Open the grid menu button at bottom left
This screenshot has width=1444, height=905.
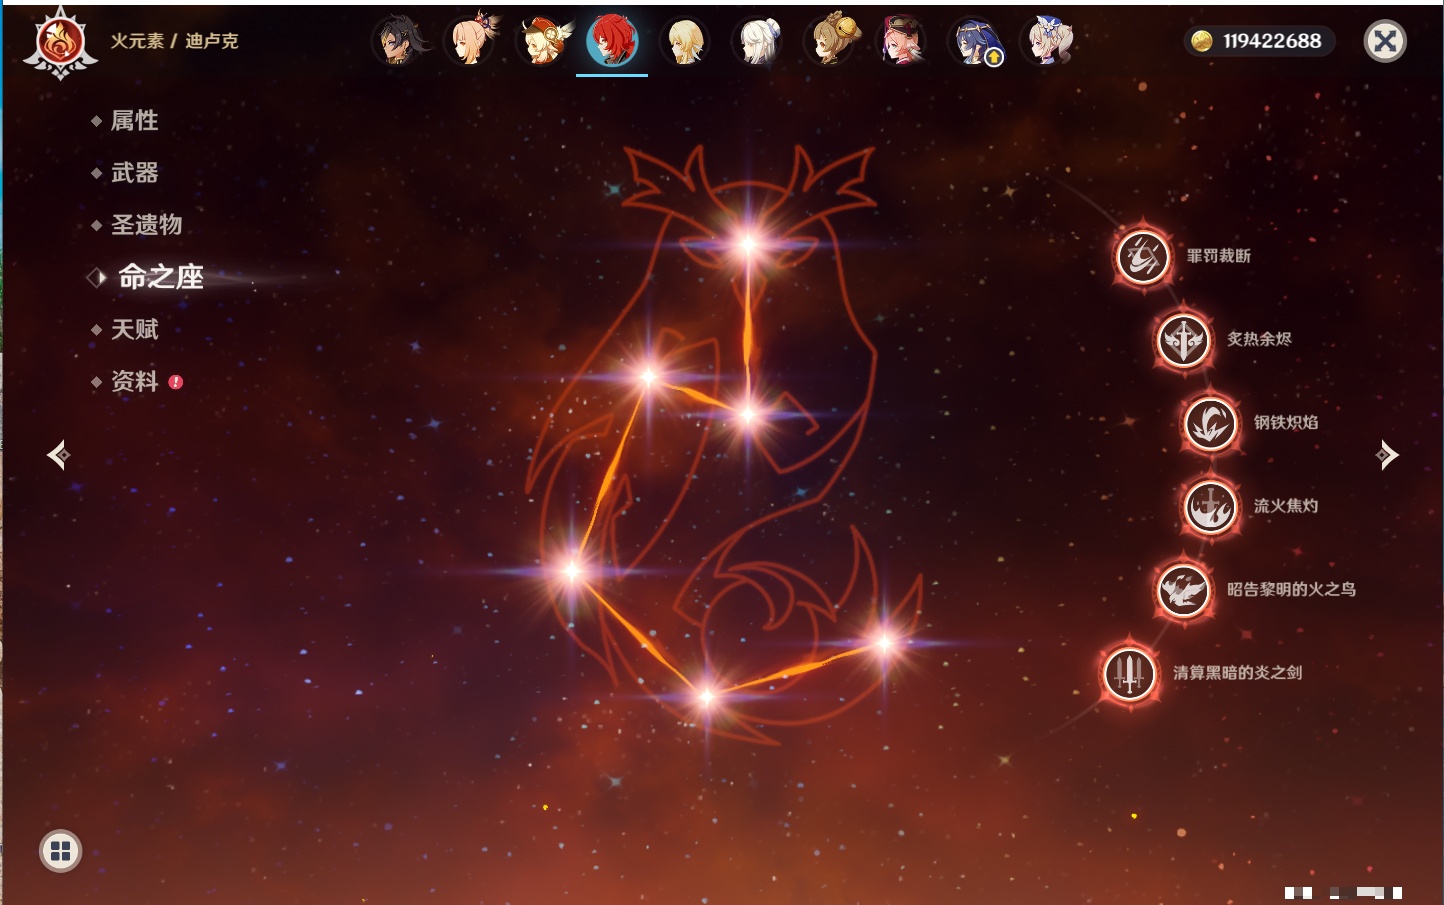pyautogui.click(x=60, y=851)
